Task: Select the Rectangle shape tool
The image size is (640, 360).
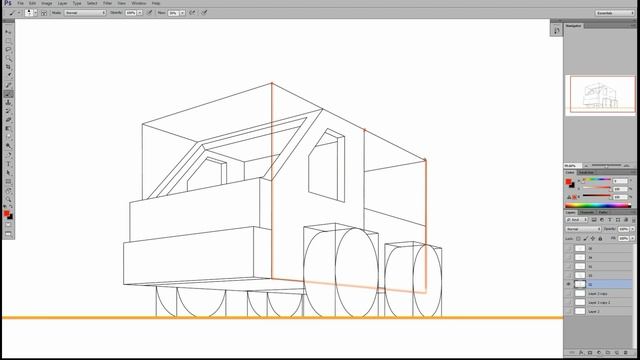Action: 8,182
